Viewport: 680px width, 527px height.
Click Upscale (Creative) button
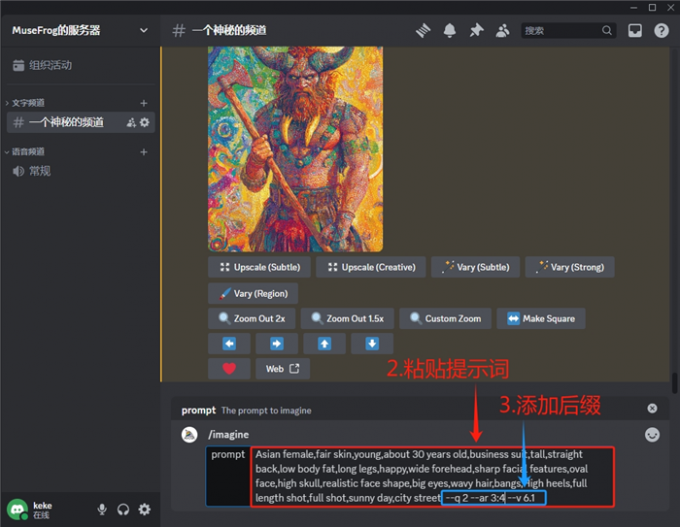pyautogui.click(x=371, y=267)
